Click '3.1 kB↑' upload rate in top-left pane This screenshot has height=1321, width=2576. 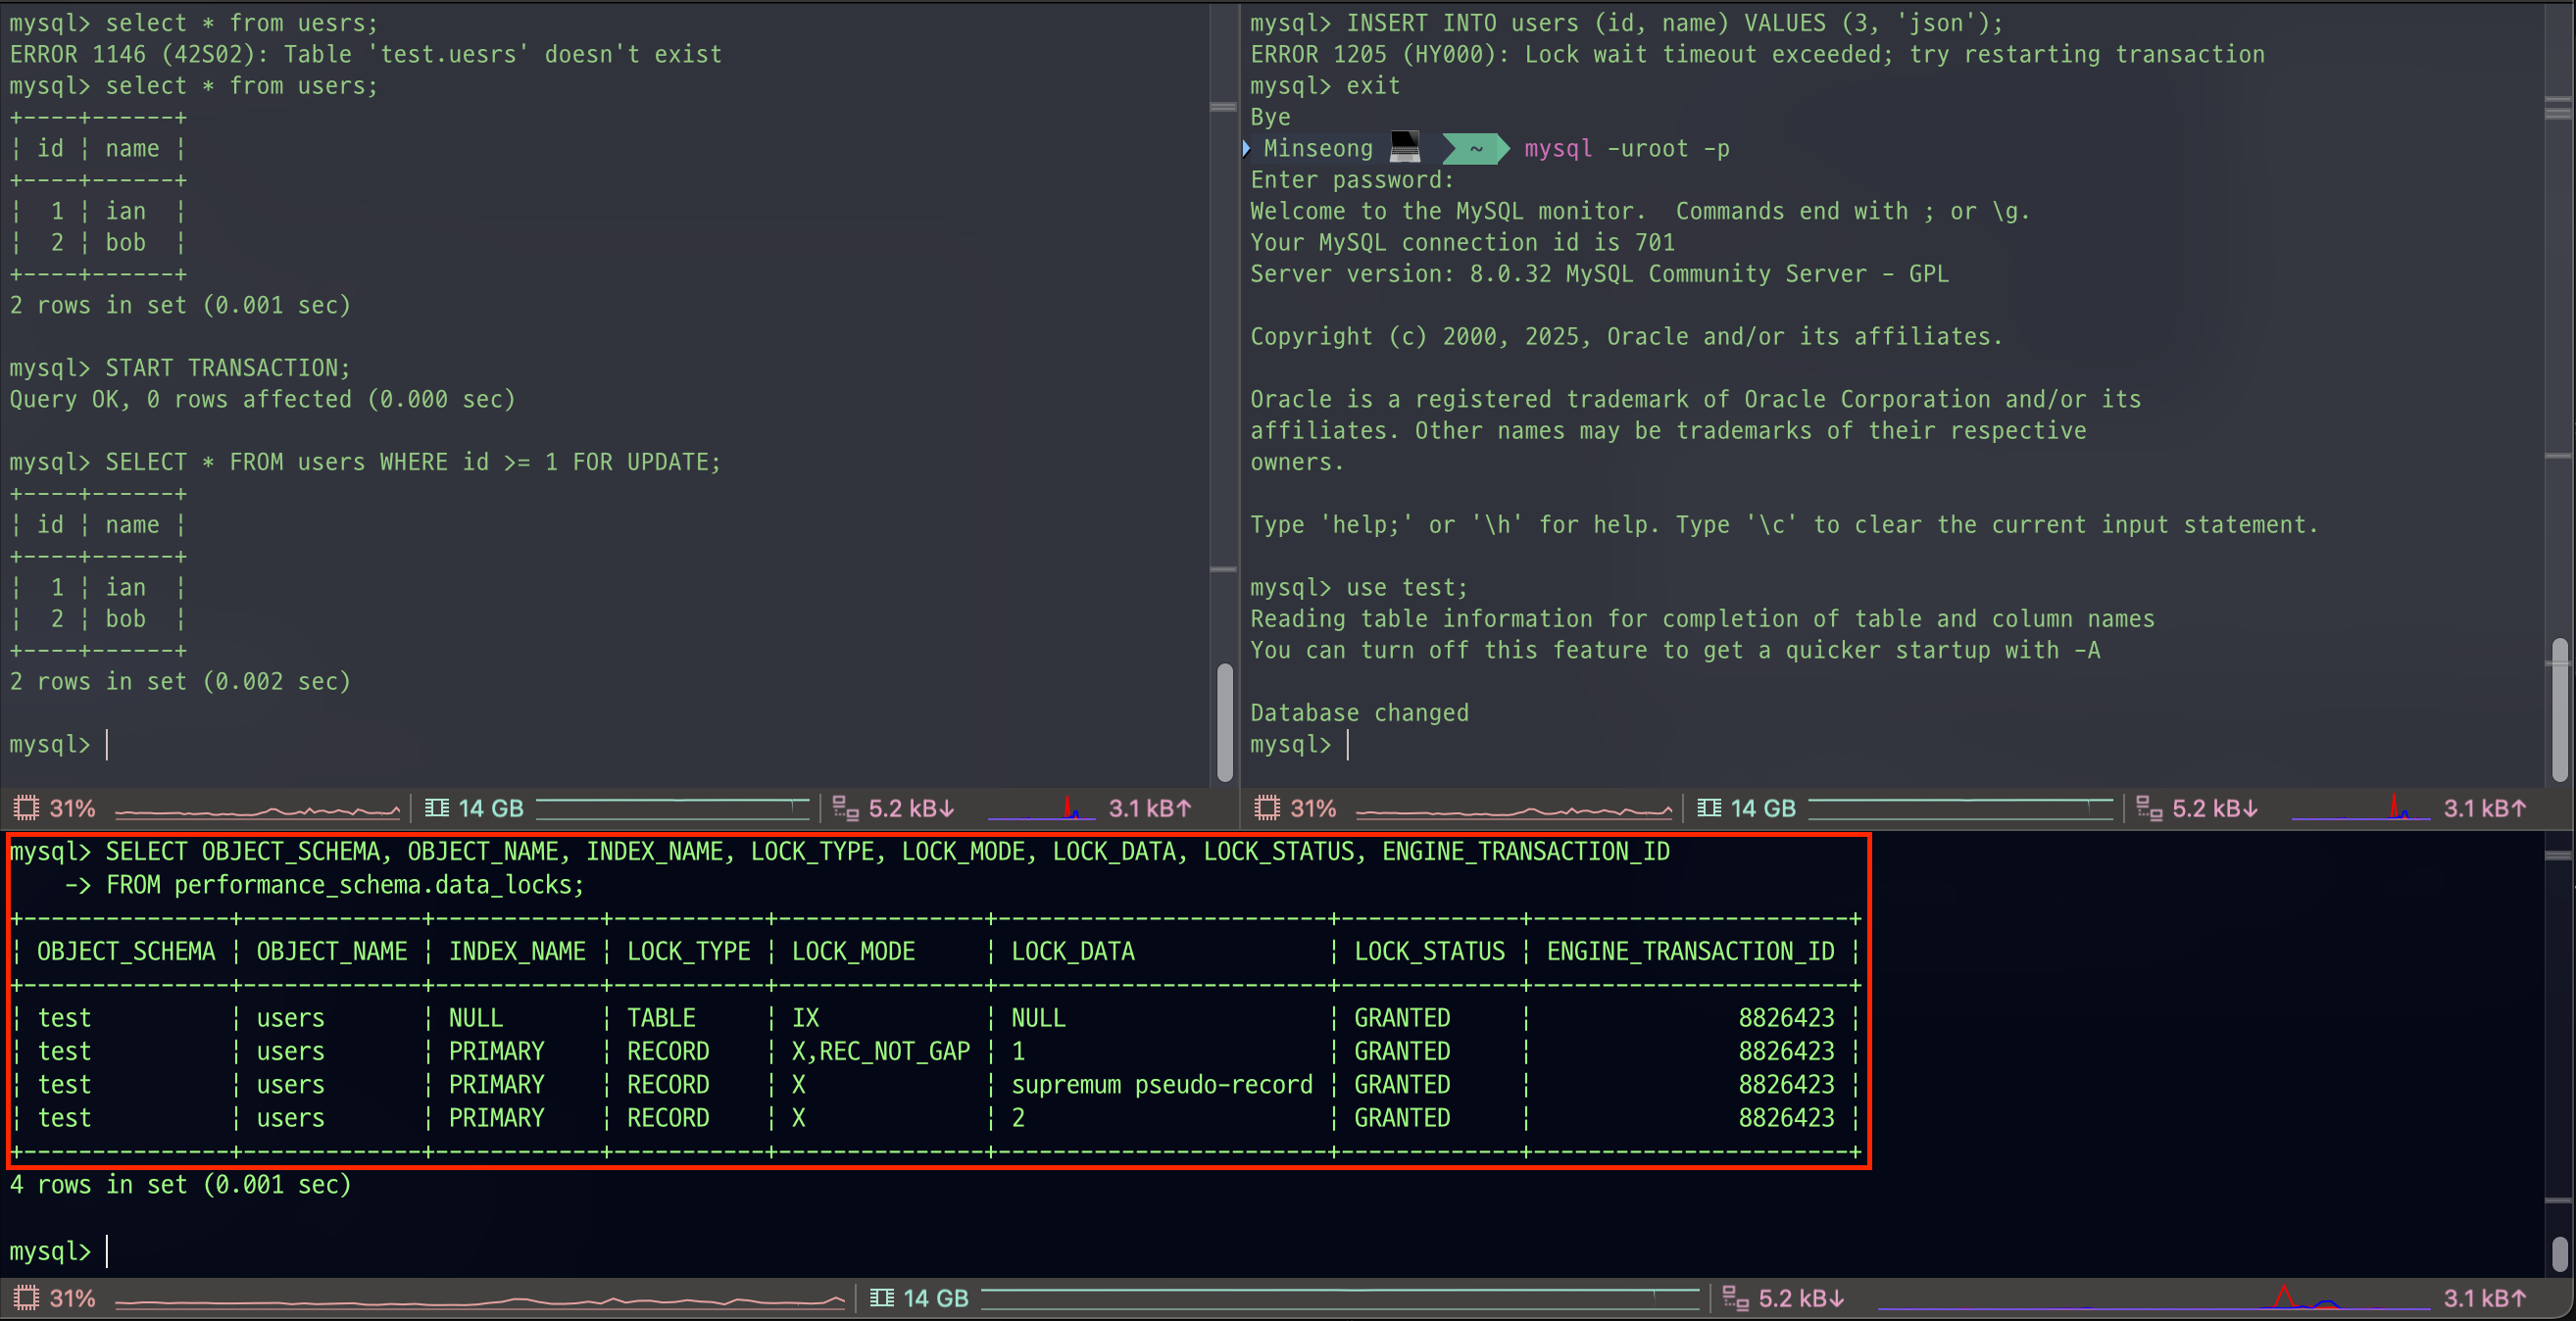(1150, 808)
